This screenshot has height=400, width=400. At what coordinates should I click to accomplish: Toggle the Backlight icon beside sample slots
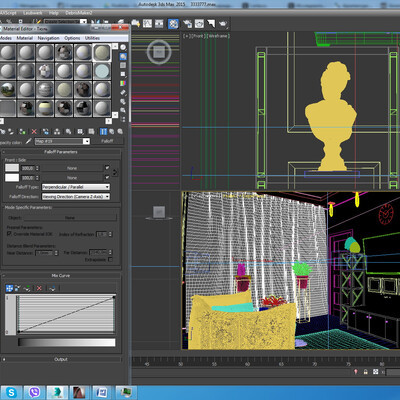123,57
